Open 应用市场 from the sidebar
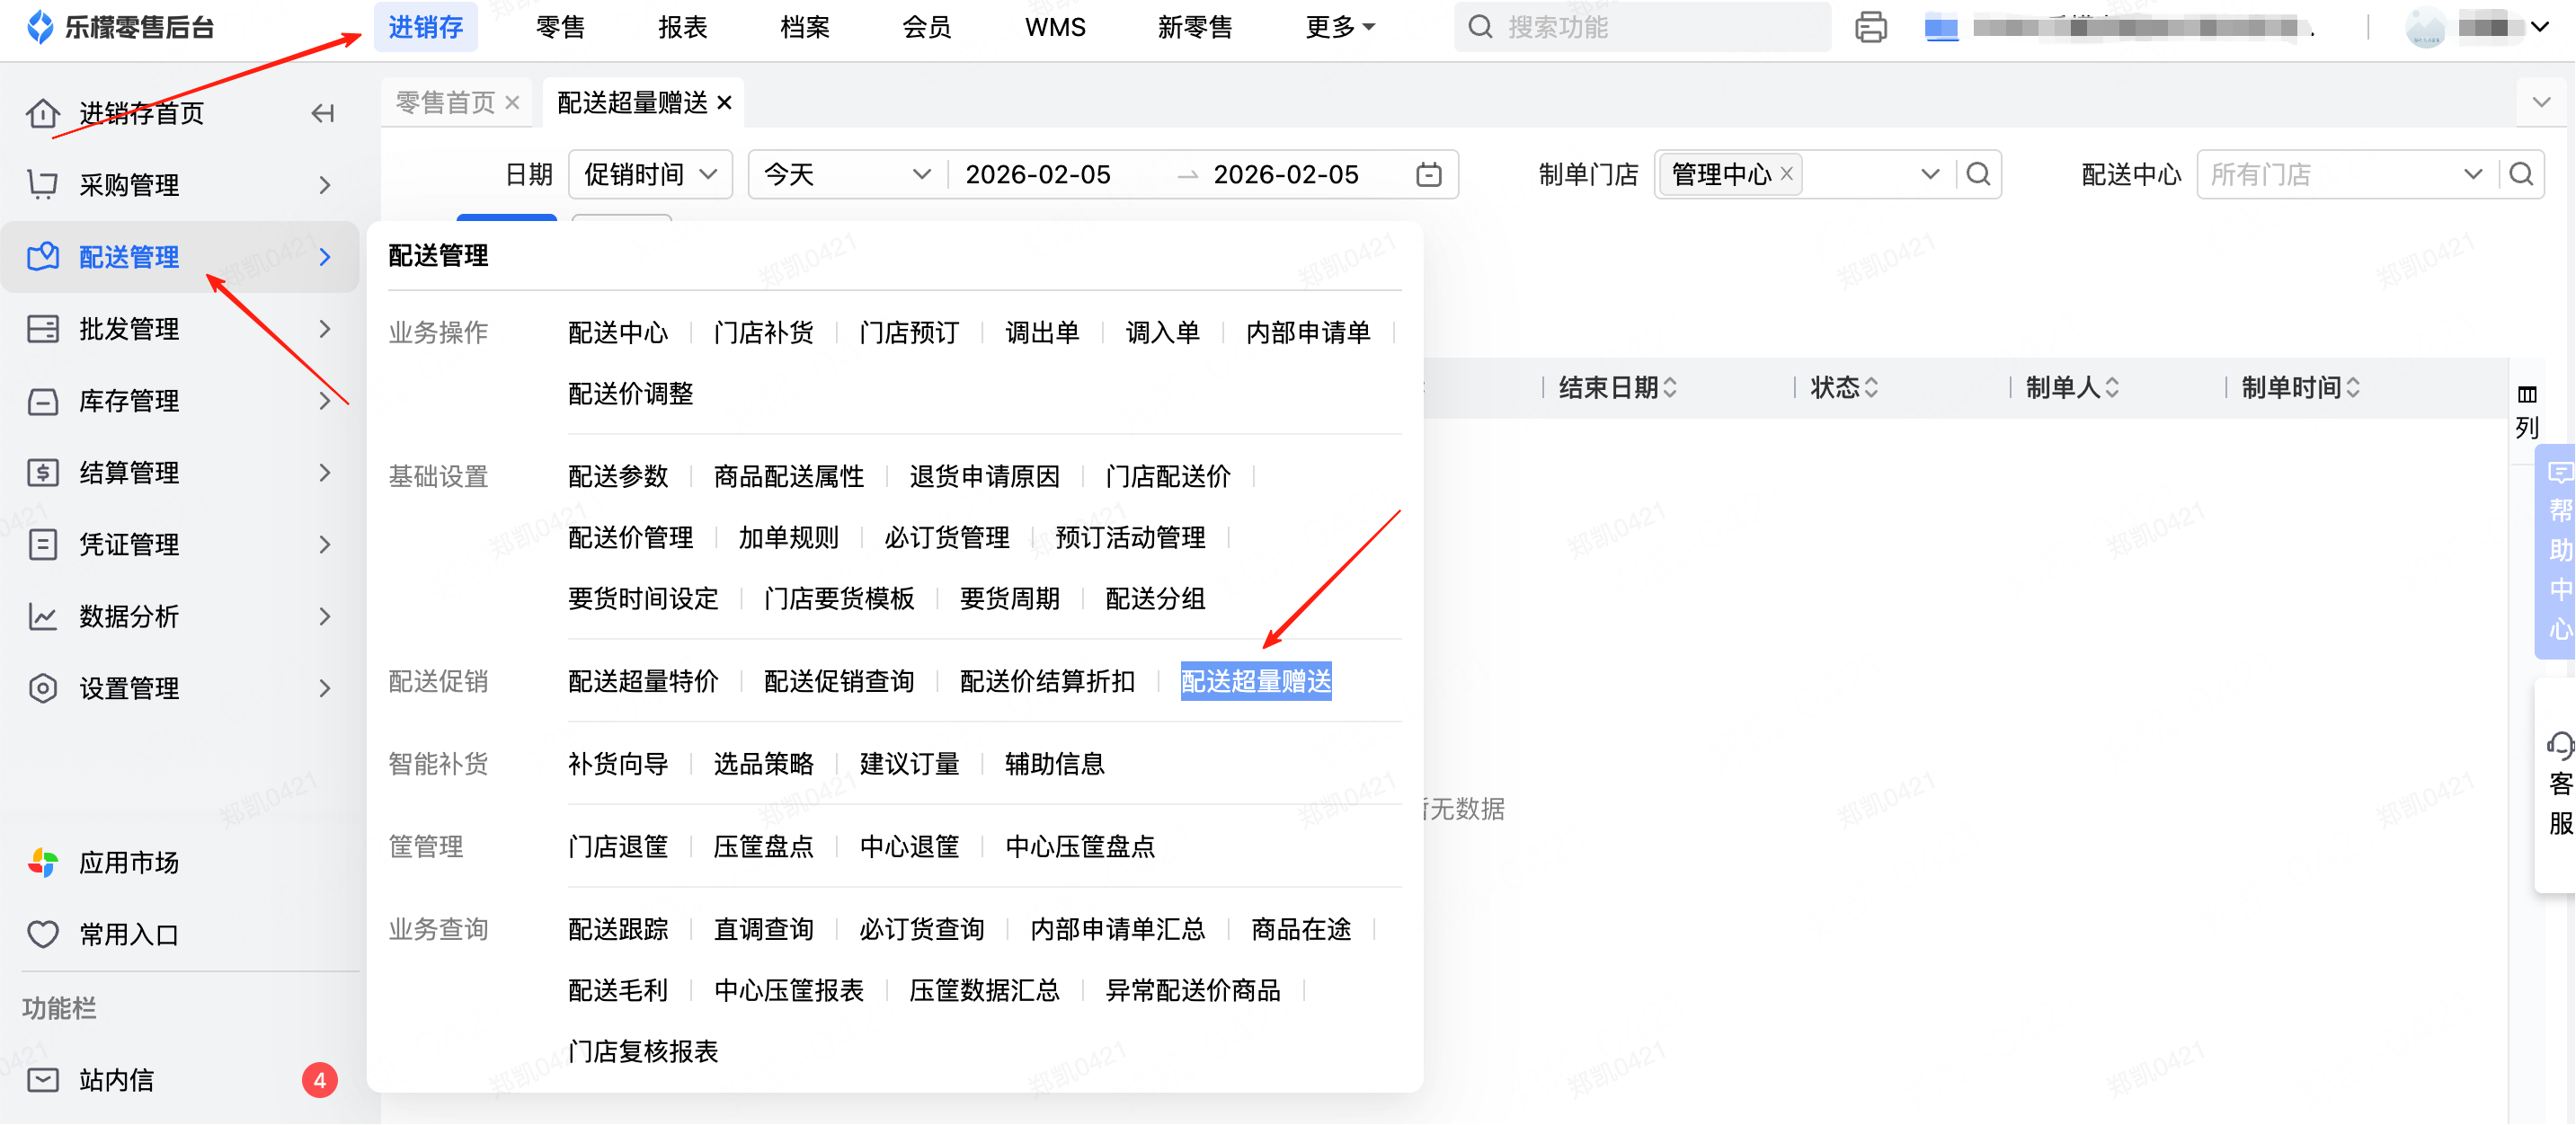This screenshot has width=2576, height=1125. (129, 862)
